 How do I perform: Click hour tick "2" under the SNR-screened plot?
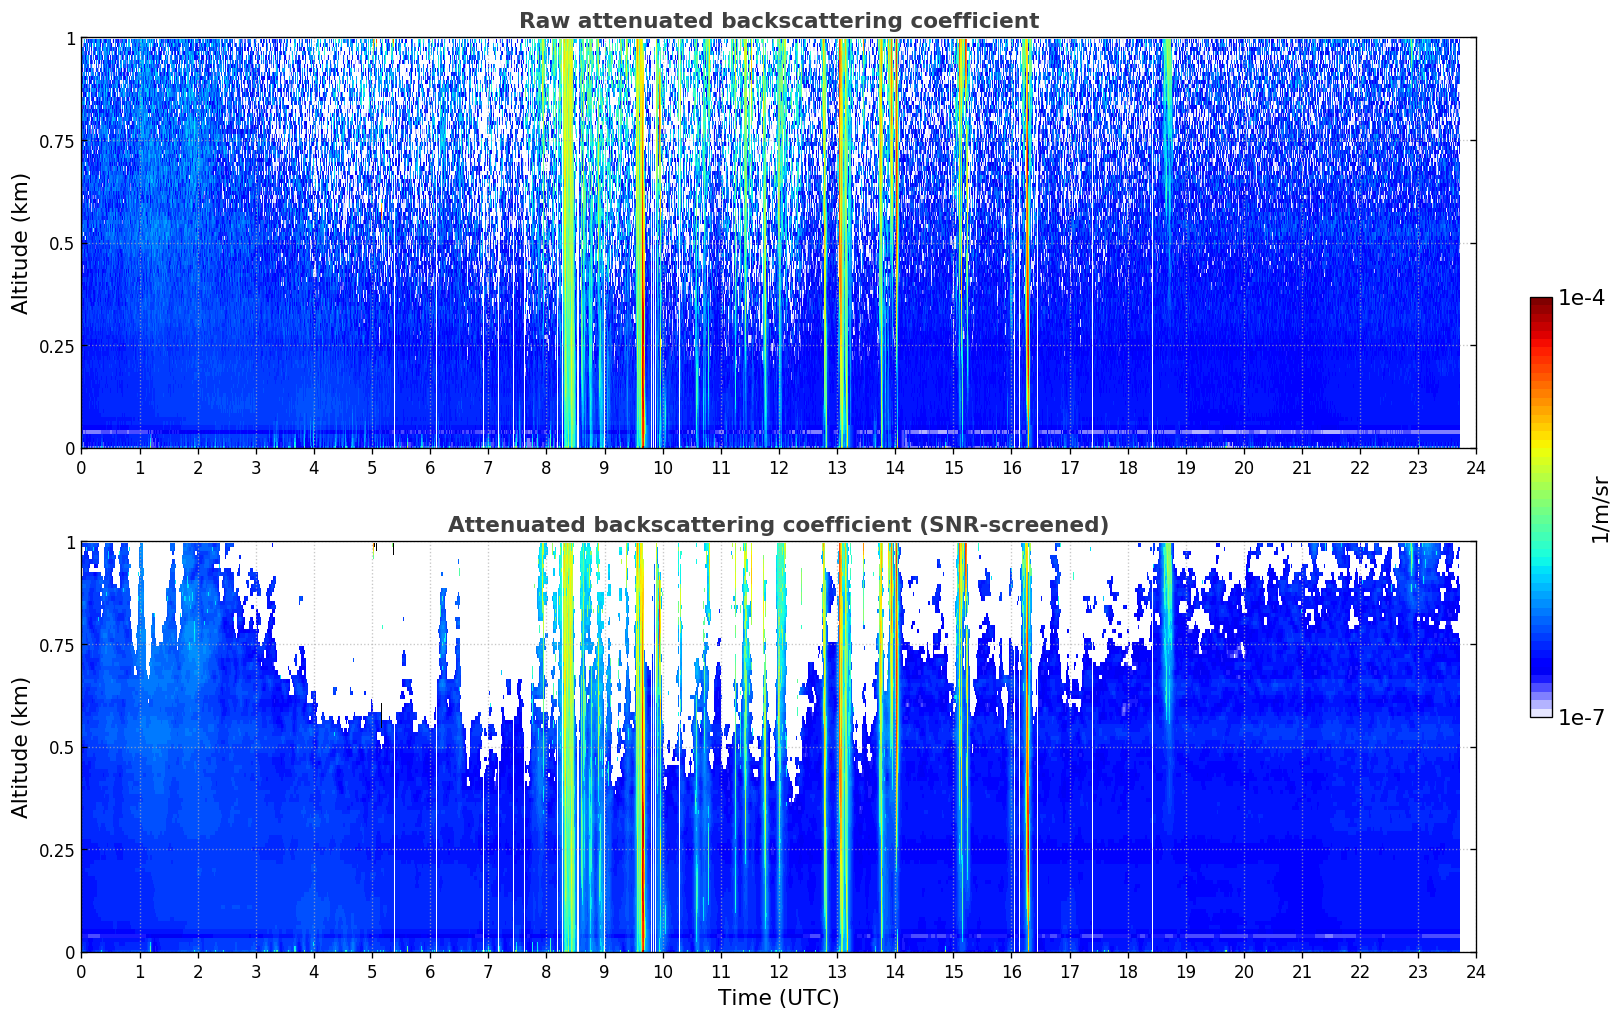198,971
